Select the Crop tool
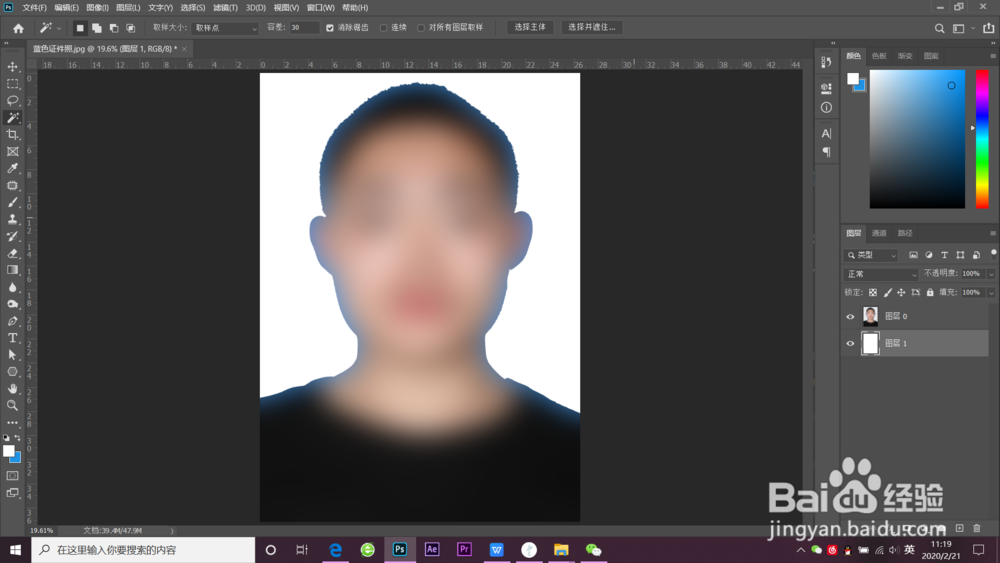 click(12, 135)
